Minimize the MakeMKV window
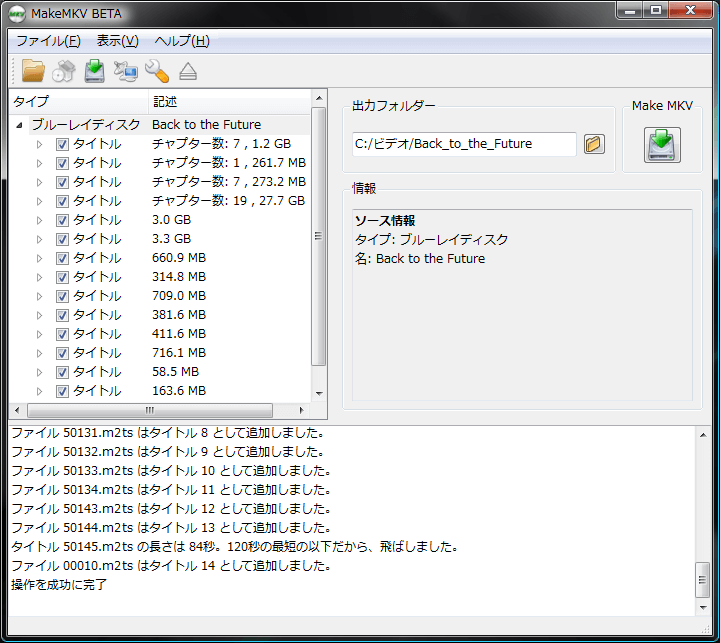 (x=630, y=10)
